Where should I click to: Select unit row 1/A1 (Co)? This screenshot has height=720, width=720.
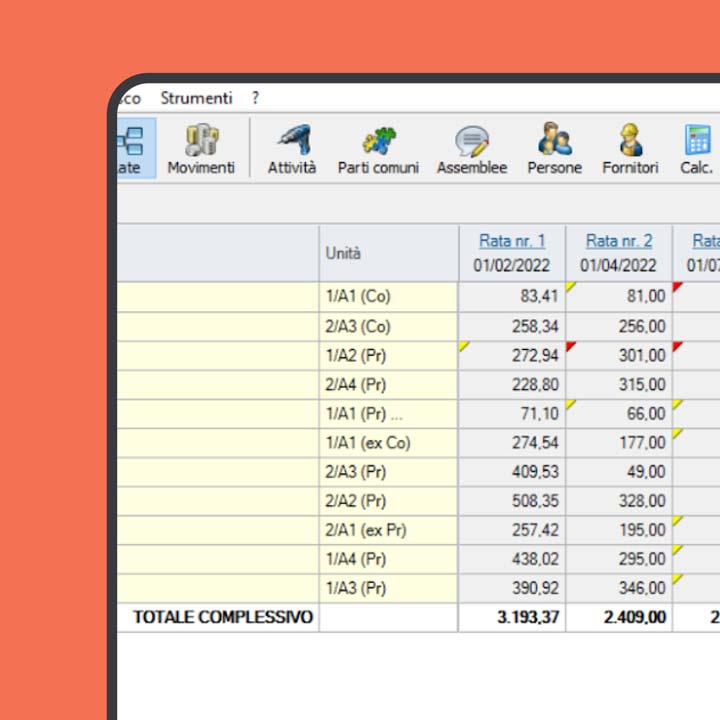(x=388, y=297)
